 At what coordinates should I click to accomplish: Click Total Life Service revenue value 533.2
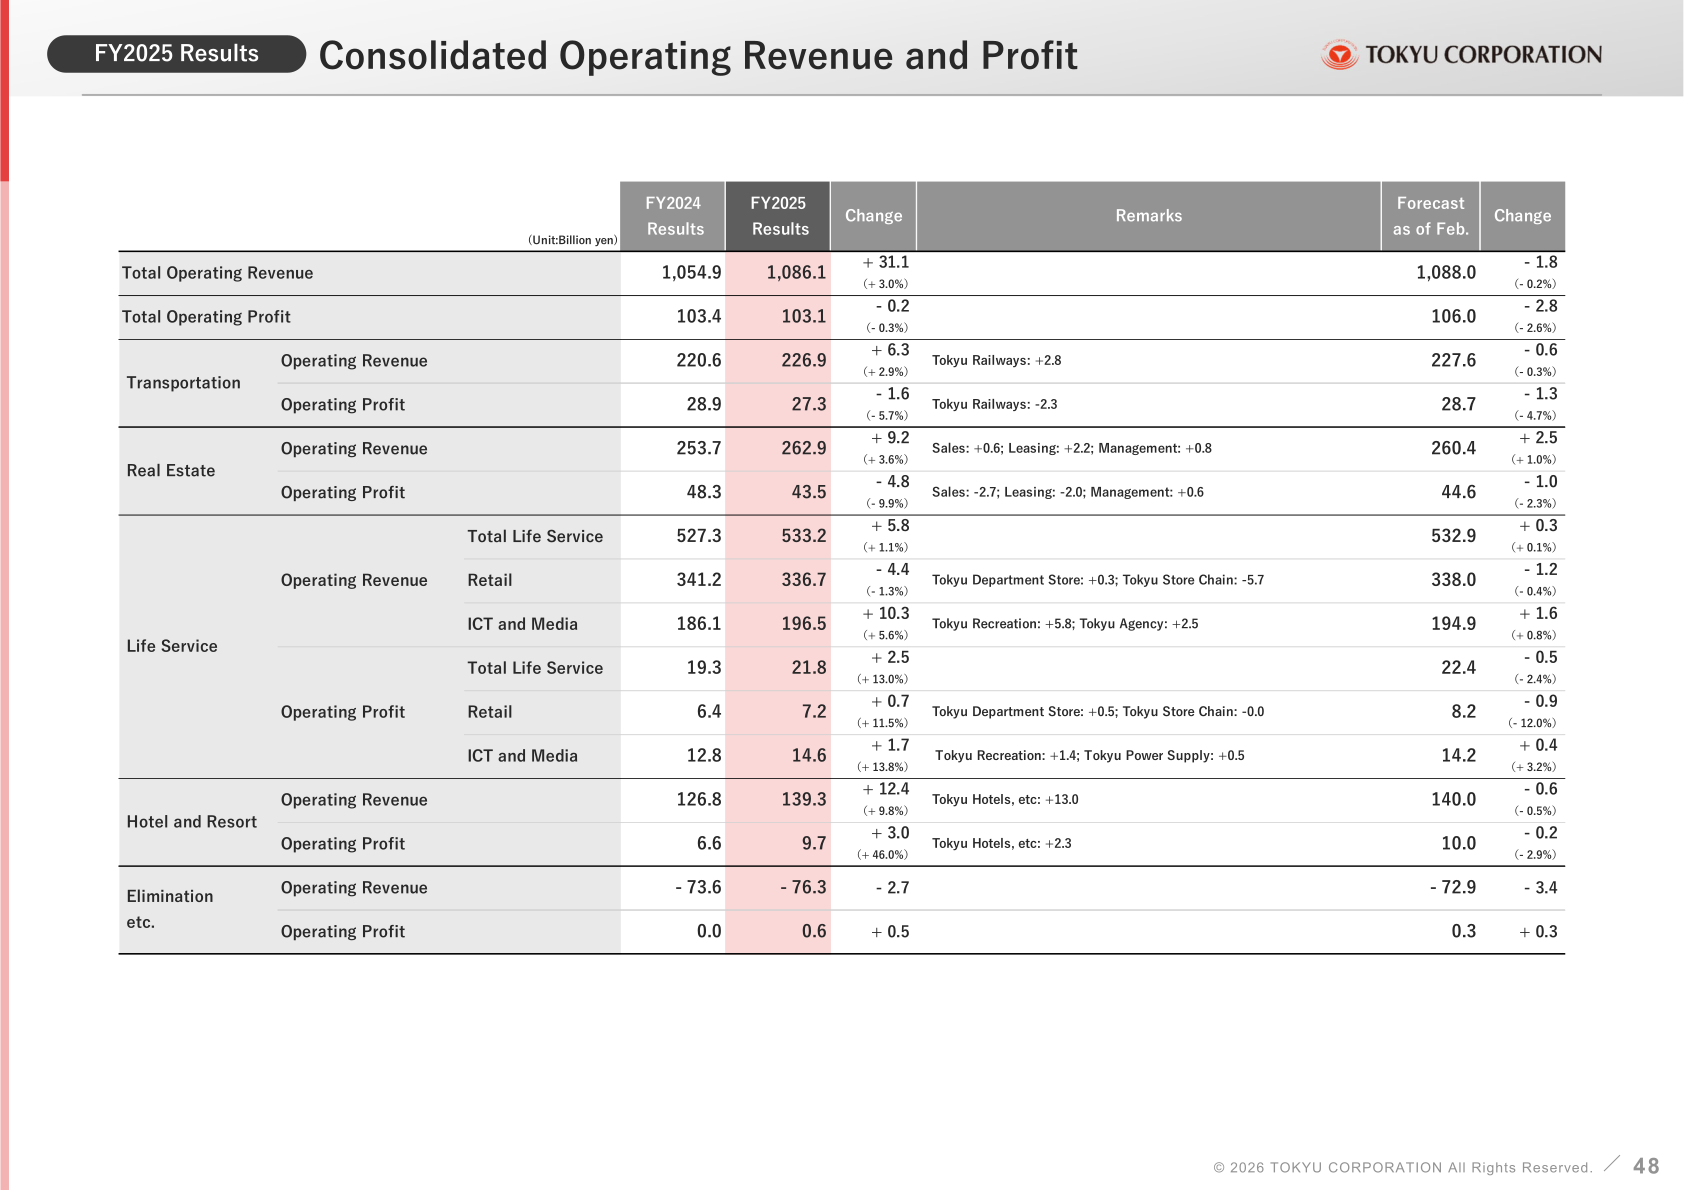804,537
